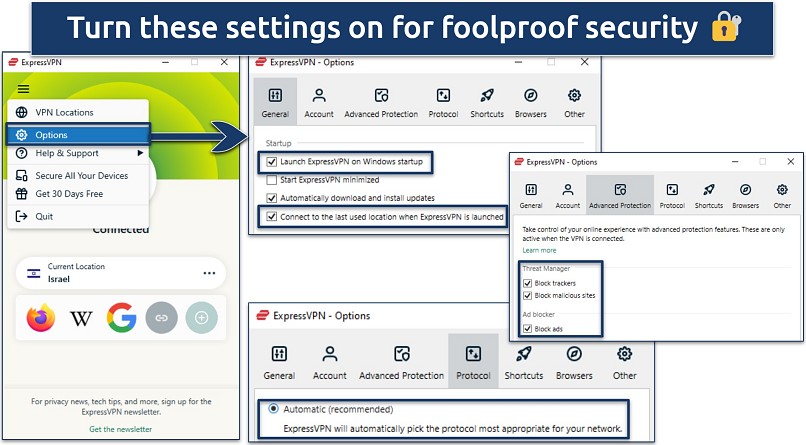806x445 pixels.
Task: Open Help & Support menu entry
Action: [x=78, y=153]
